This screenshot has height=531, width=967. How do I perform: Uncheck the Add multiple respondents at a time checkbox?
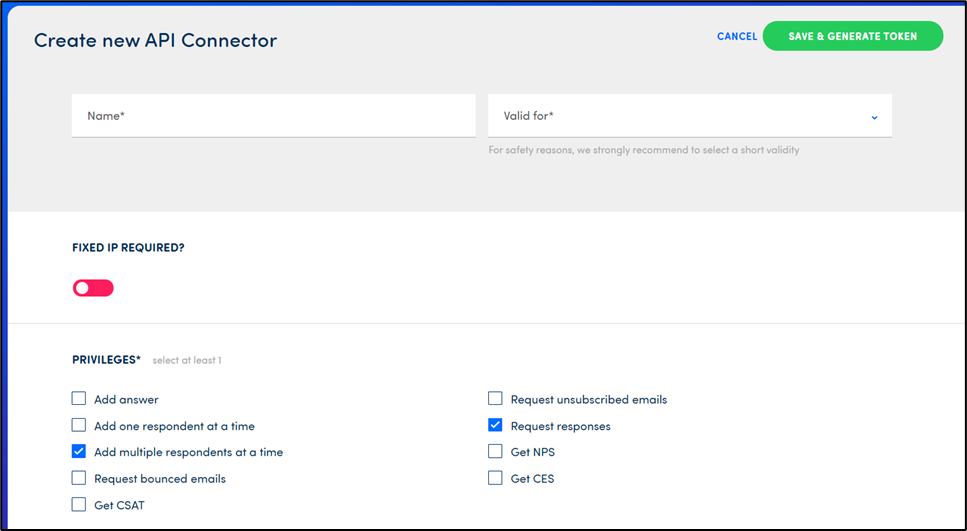[79, 452]
